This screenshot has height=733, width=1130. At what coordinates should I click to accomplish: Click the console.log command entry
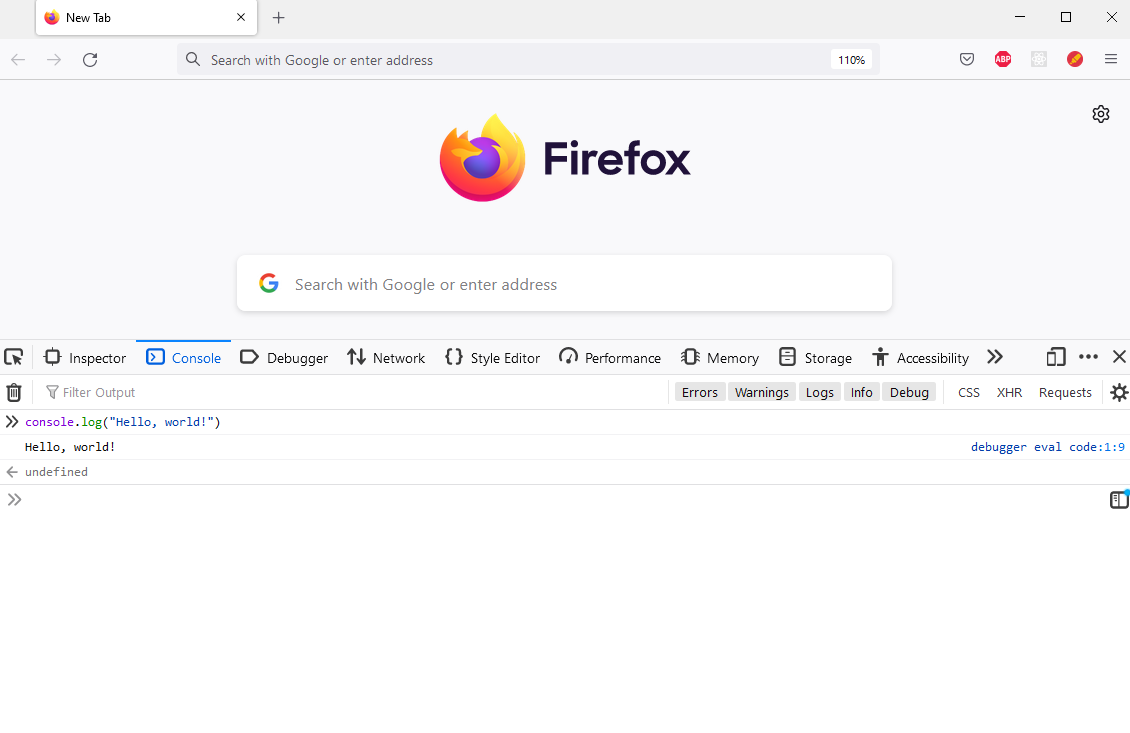(x=123, y=422)
